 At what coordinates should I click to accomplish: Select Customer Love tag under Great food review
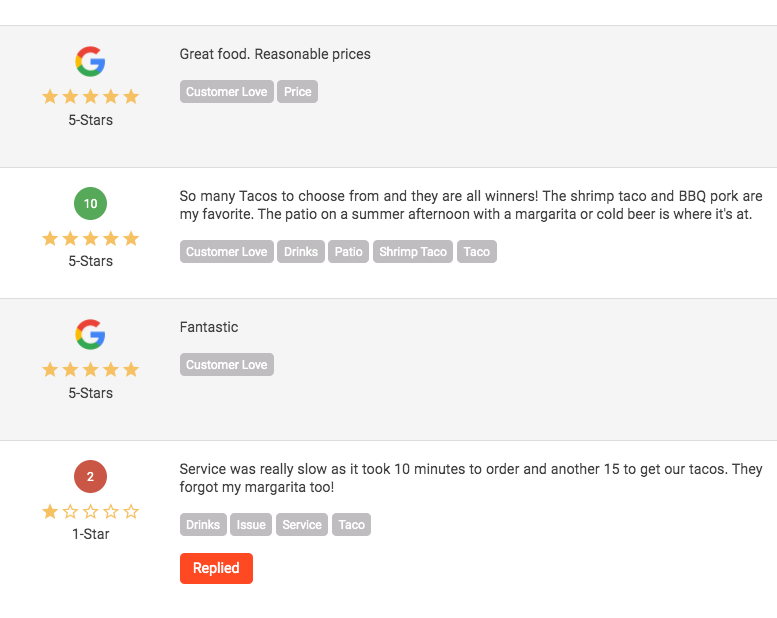pyautogui.click(x=226, y=92)
